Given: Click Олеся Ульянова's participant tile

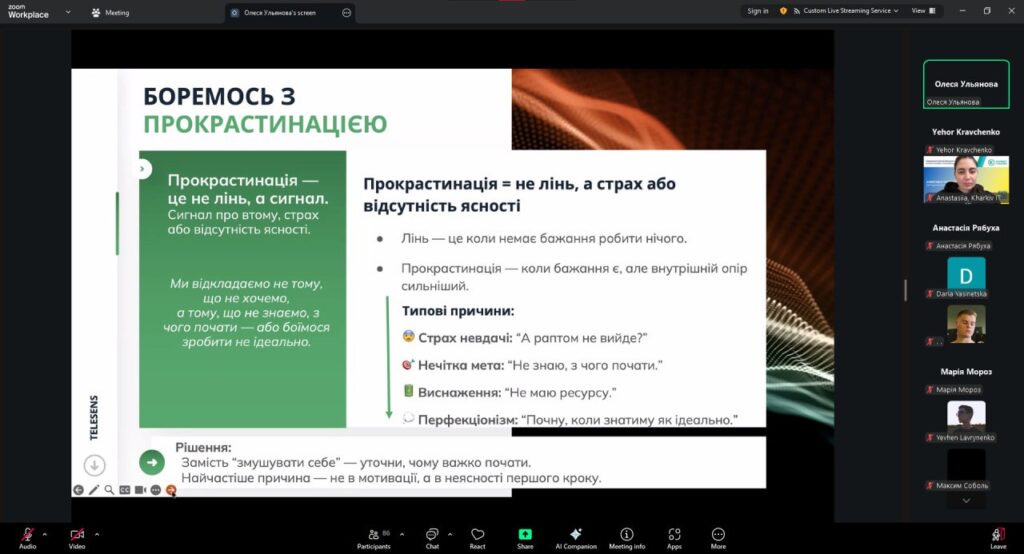Looking at the screenshot, I should [965, 85].
